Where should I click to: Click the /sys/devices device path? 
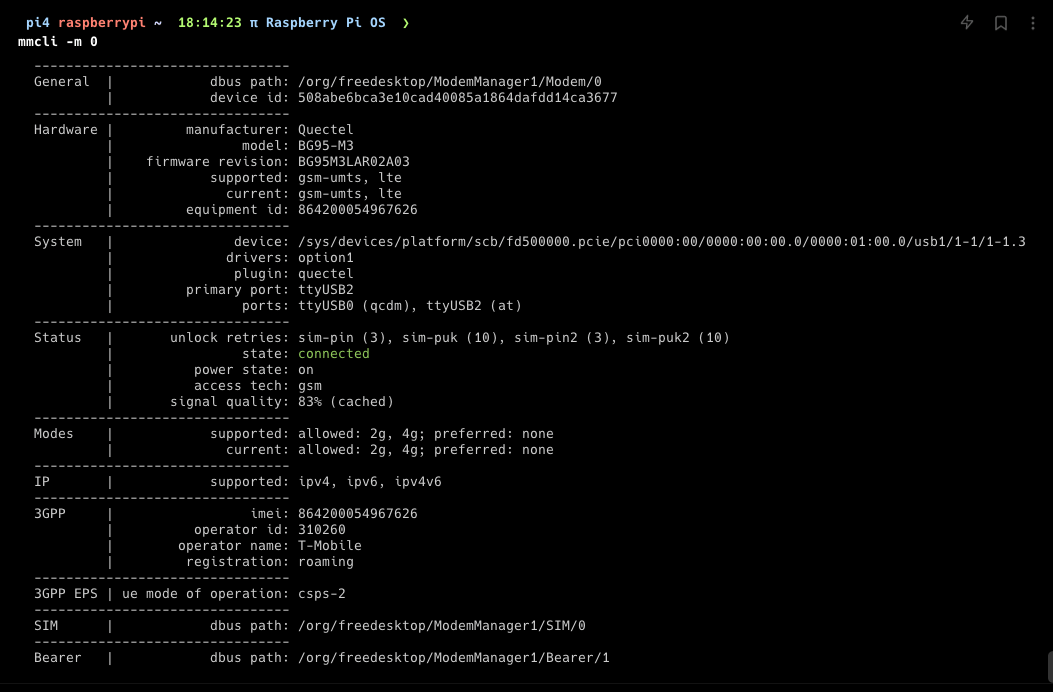[662, 242]
